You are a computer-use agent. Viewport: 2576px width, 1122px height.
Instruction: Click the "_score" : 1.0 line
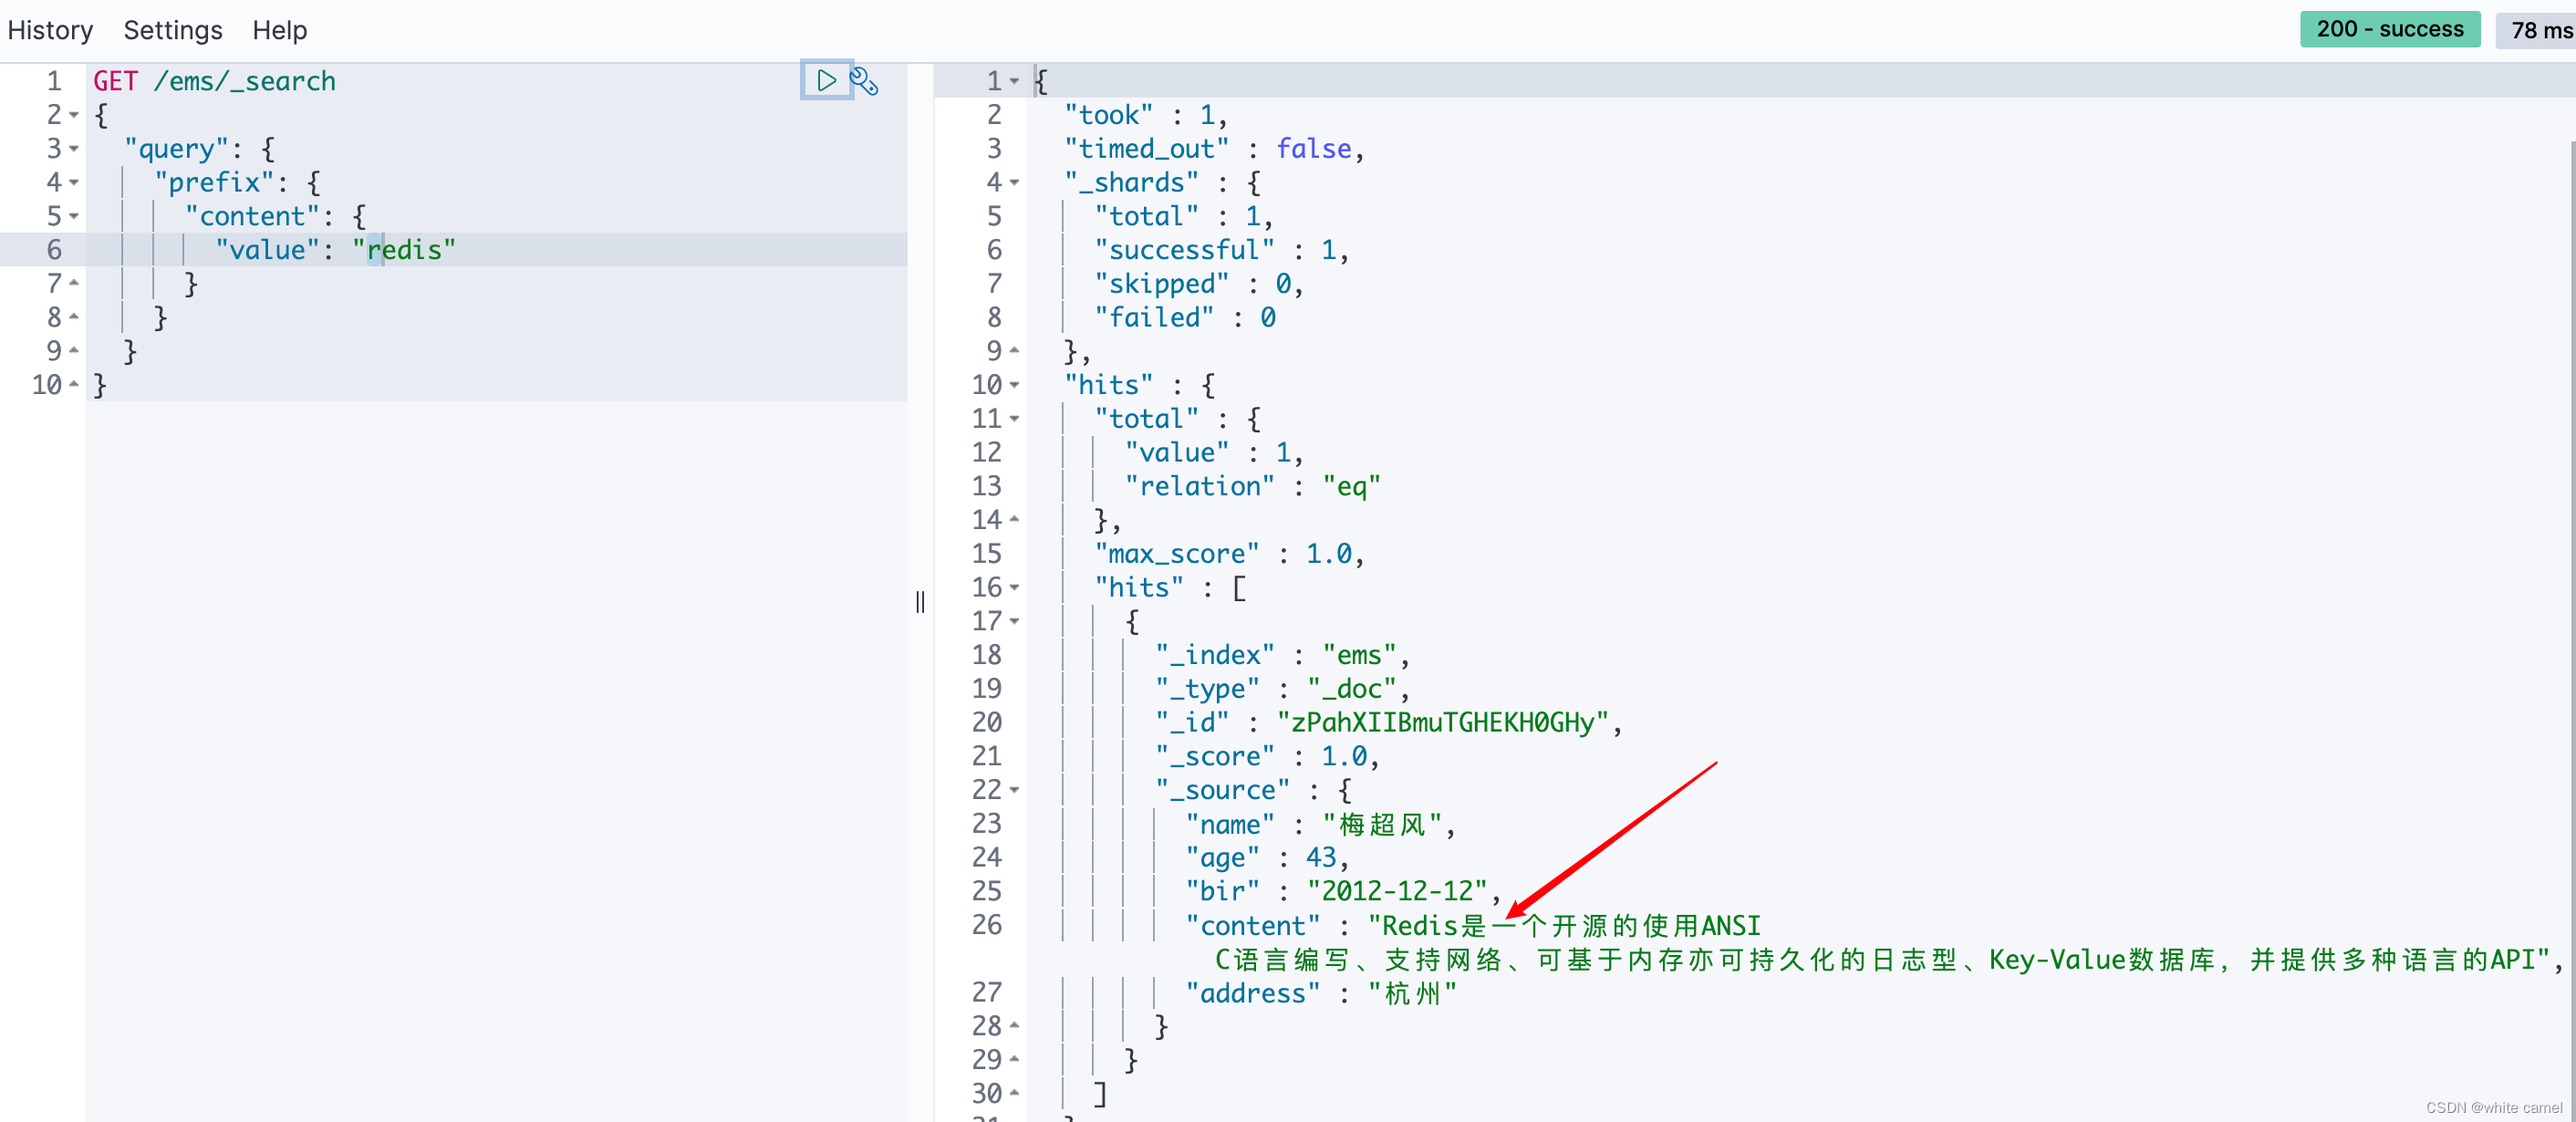pos(1267,757)
